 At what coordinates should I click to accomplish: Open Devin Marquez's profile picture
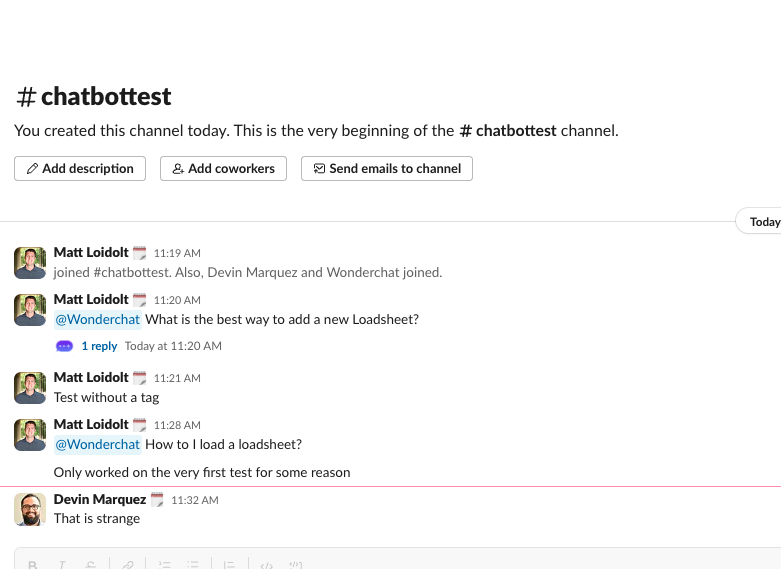tap(30, 509)
